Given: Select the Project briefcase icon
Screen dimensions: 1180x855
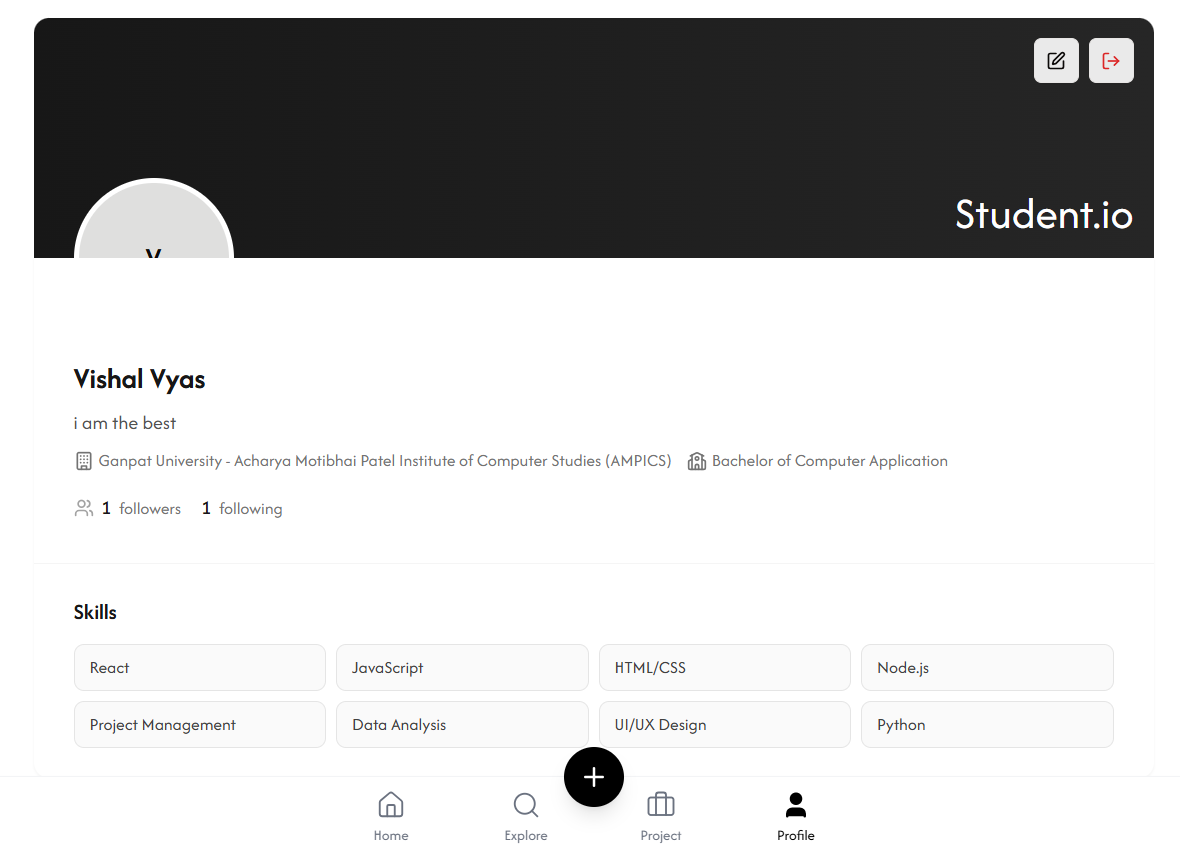Looking at the screenshot, I should tap(661, 804).
